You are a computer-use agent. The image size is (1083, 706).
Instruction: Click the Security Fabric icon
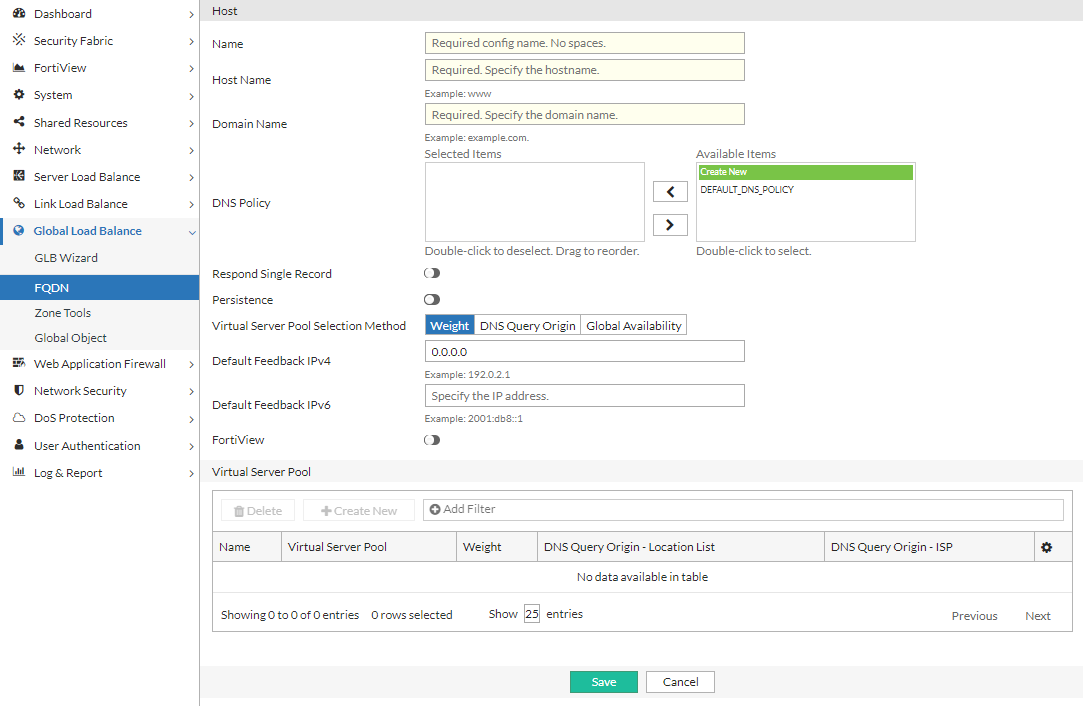[18, 41]
